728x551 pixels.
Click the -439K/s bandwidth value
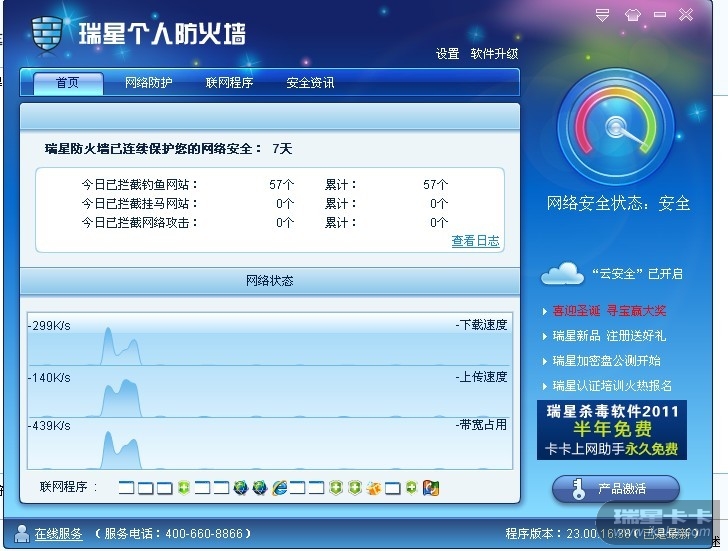tap(49, 426)
